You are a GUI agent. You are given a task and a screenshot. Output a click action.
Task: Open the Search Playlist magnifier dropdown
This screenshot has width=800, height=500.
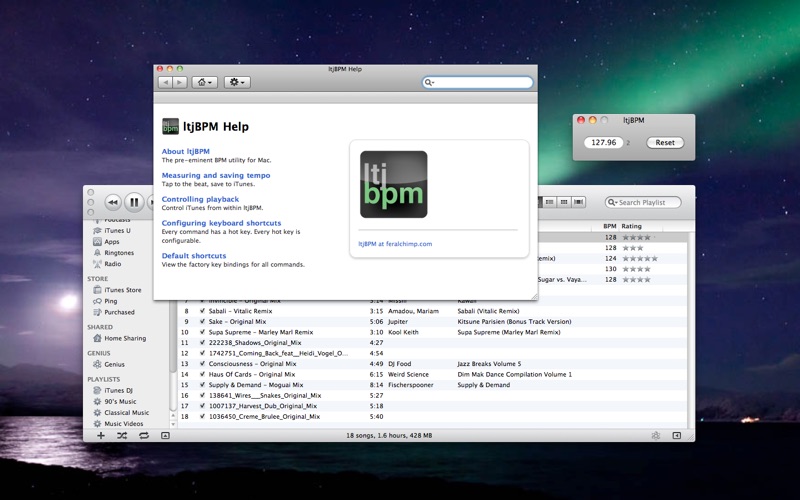tap(612, 203)
